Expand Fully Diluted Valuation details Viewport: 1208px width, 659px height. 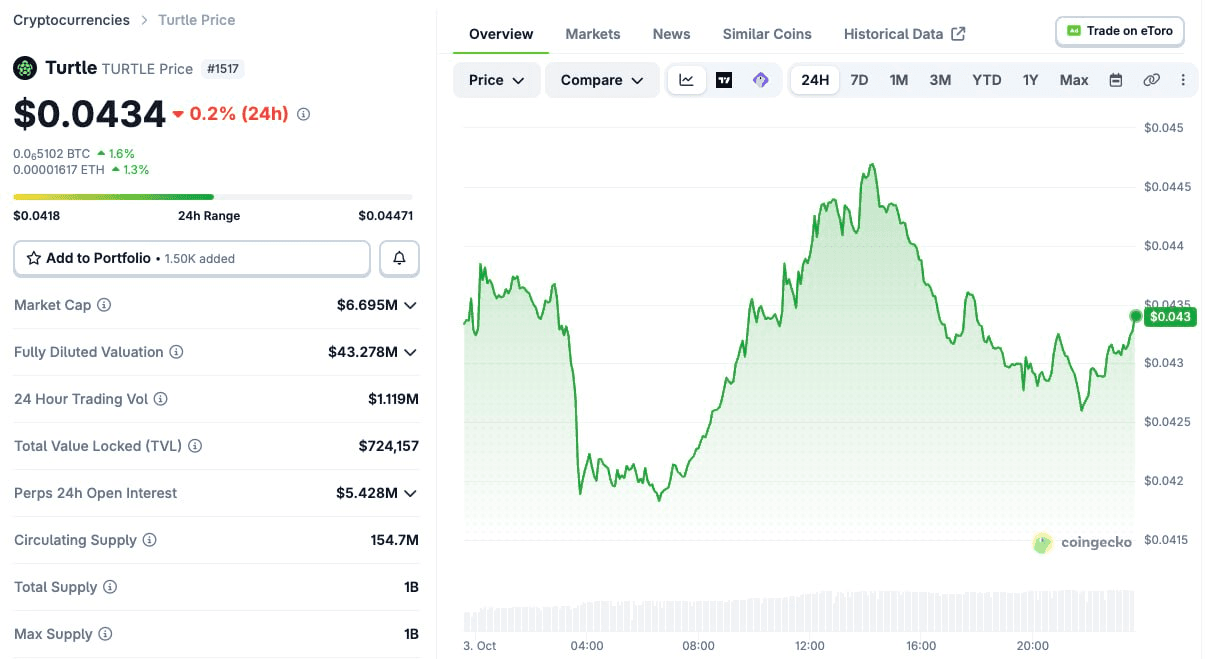click(x=410, y=352)
